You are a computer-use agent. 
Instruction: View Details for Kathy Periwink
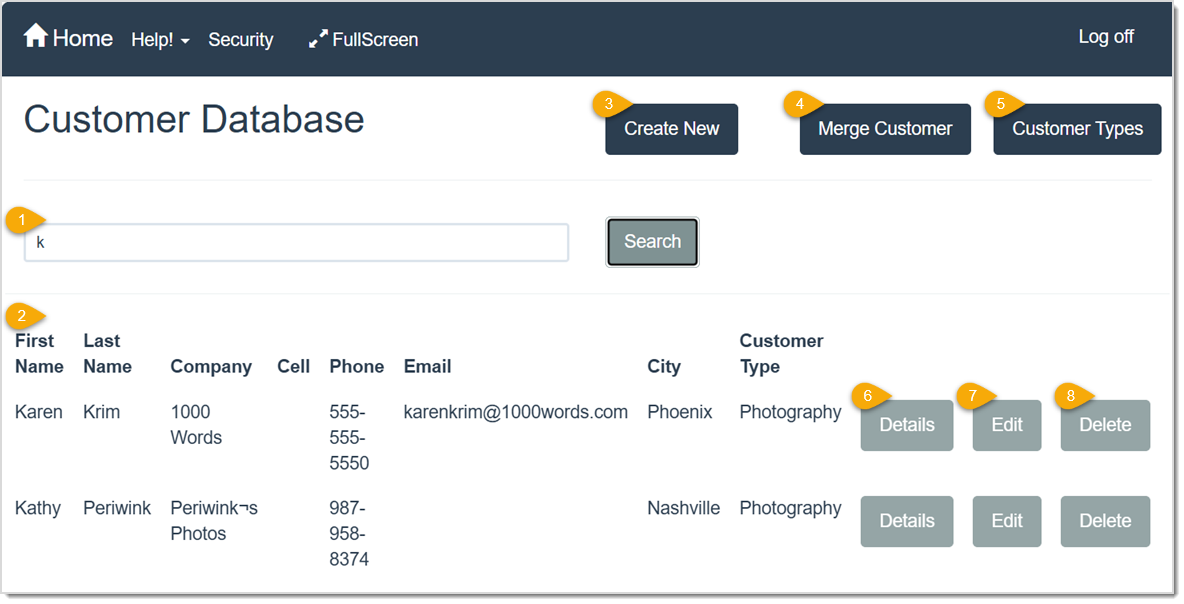[906, 521]
